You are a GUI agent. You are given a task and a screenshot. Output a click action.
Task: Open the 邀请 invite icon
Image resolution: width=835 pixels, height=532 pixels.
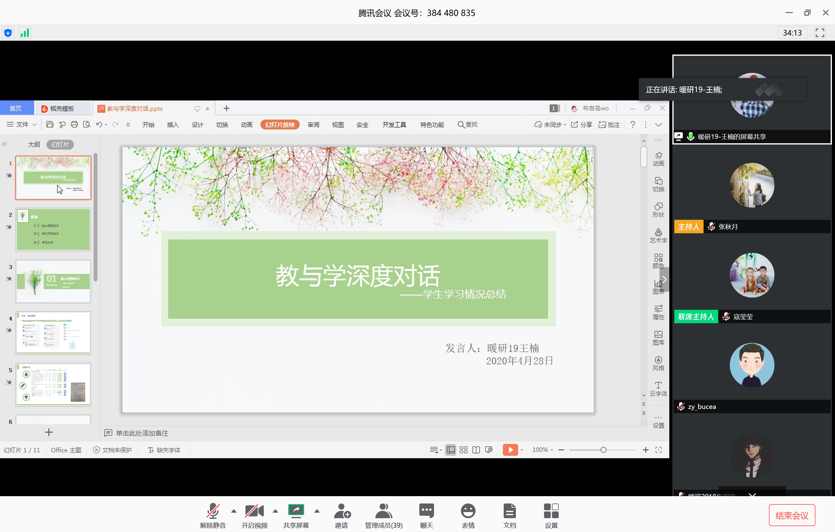pos(342,512)
